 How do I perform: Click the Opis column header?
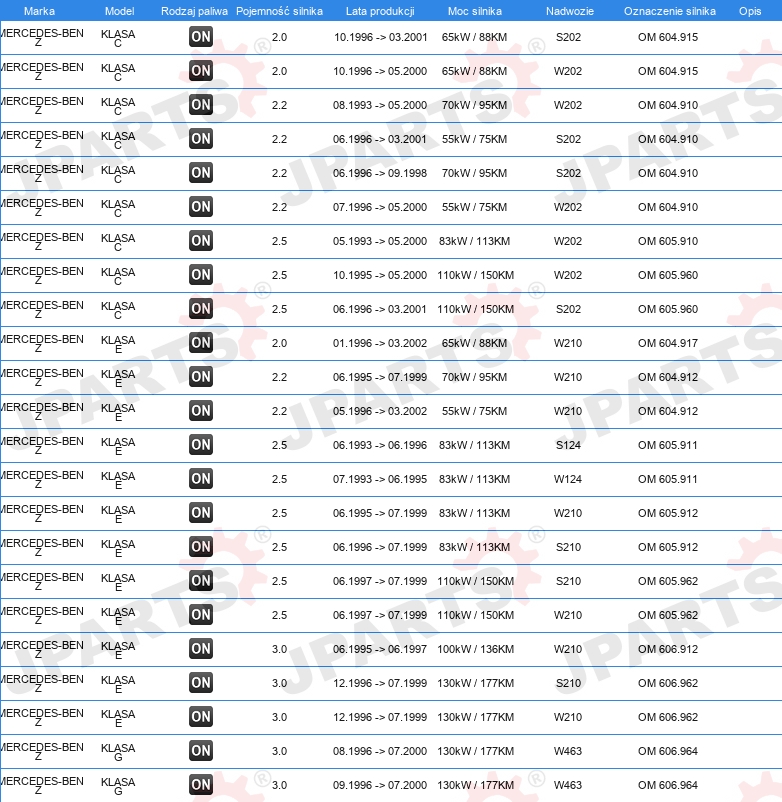[x=750, y=11]
